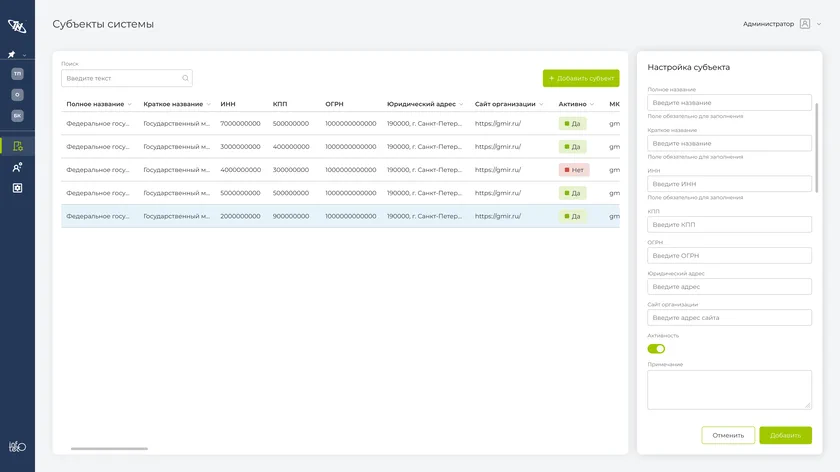Open the https://gmir.ru/ link in the 4000000000 row
The height and width of the screenshot is (472, 840).
pos(498,170)
